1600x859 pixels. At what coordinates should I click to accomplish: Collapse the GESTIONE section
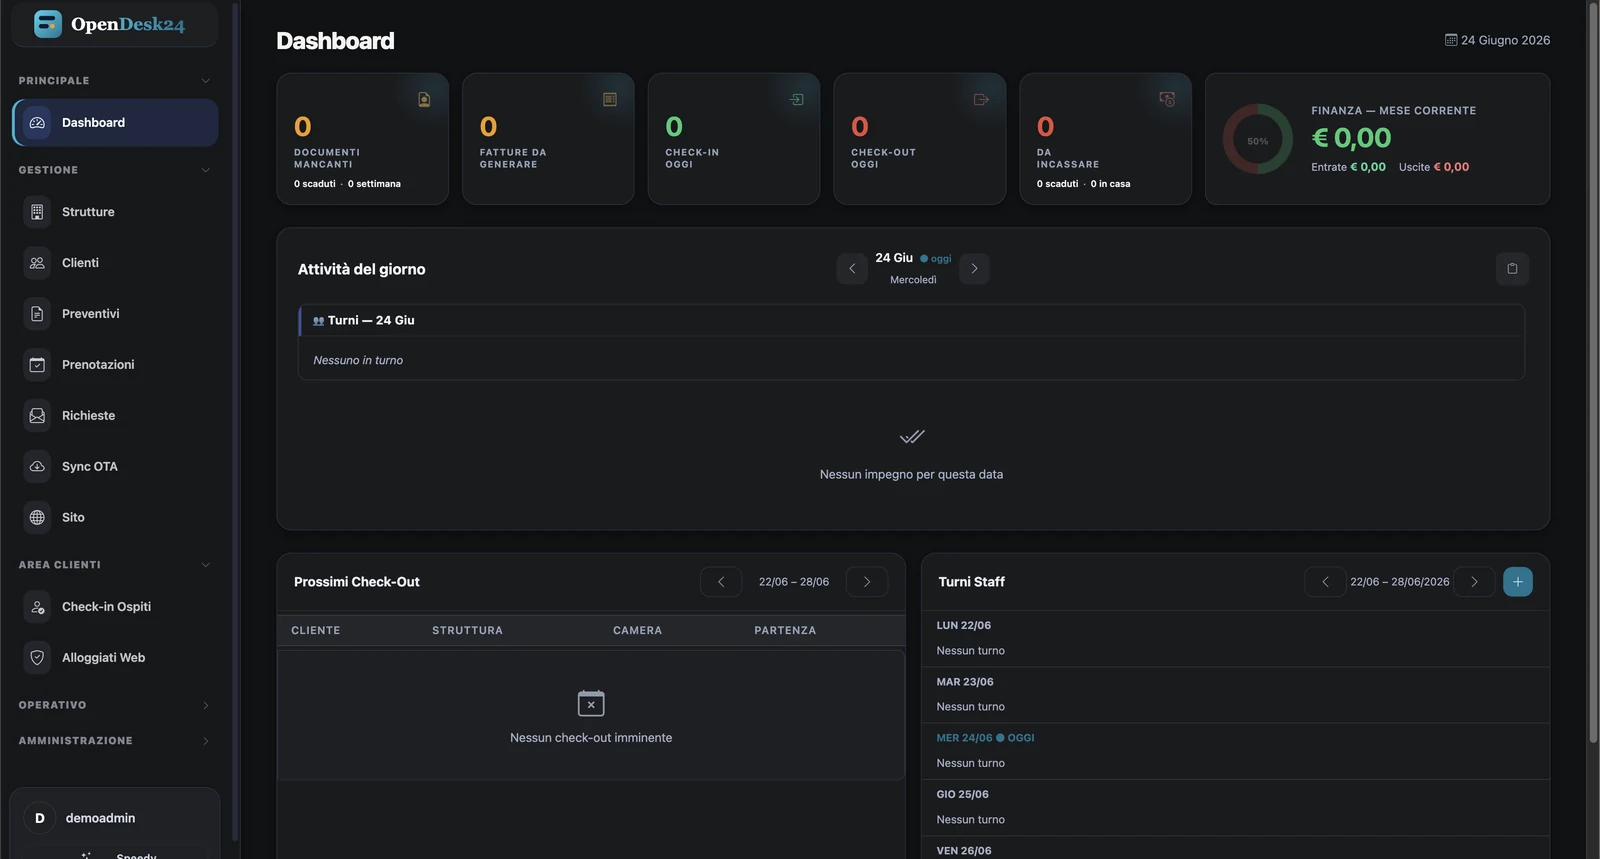[x=206, y=170]
